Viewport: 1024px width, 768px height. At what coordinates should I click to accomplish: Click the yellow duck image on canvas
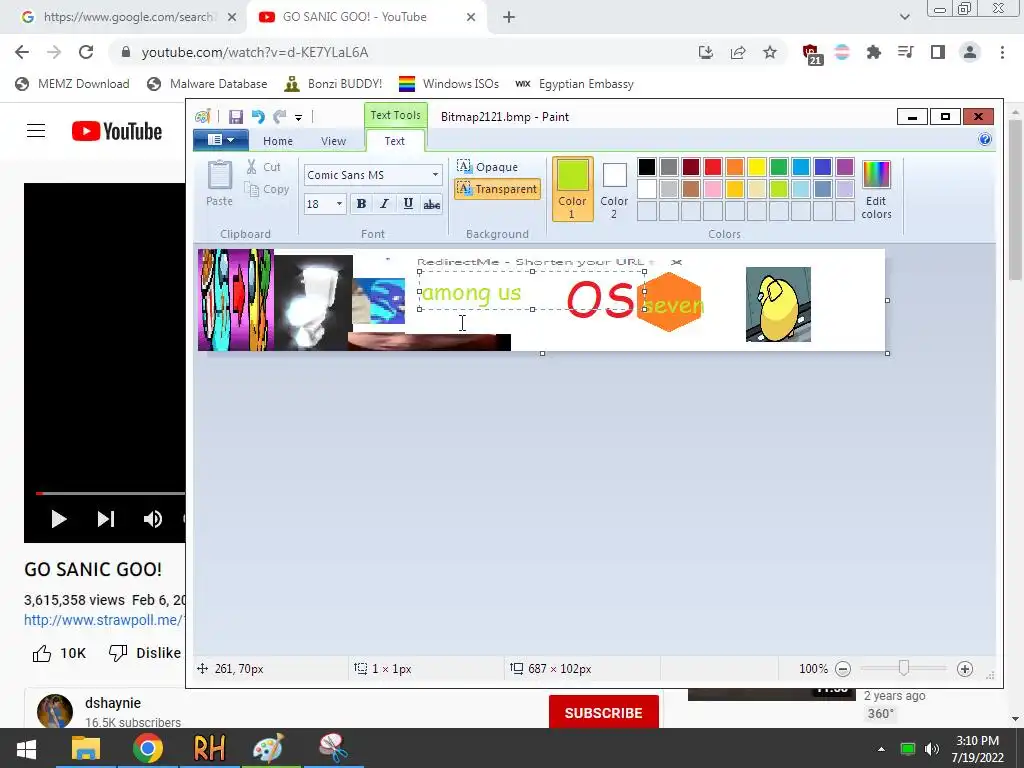tap(778, 304)
